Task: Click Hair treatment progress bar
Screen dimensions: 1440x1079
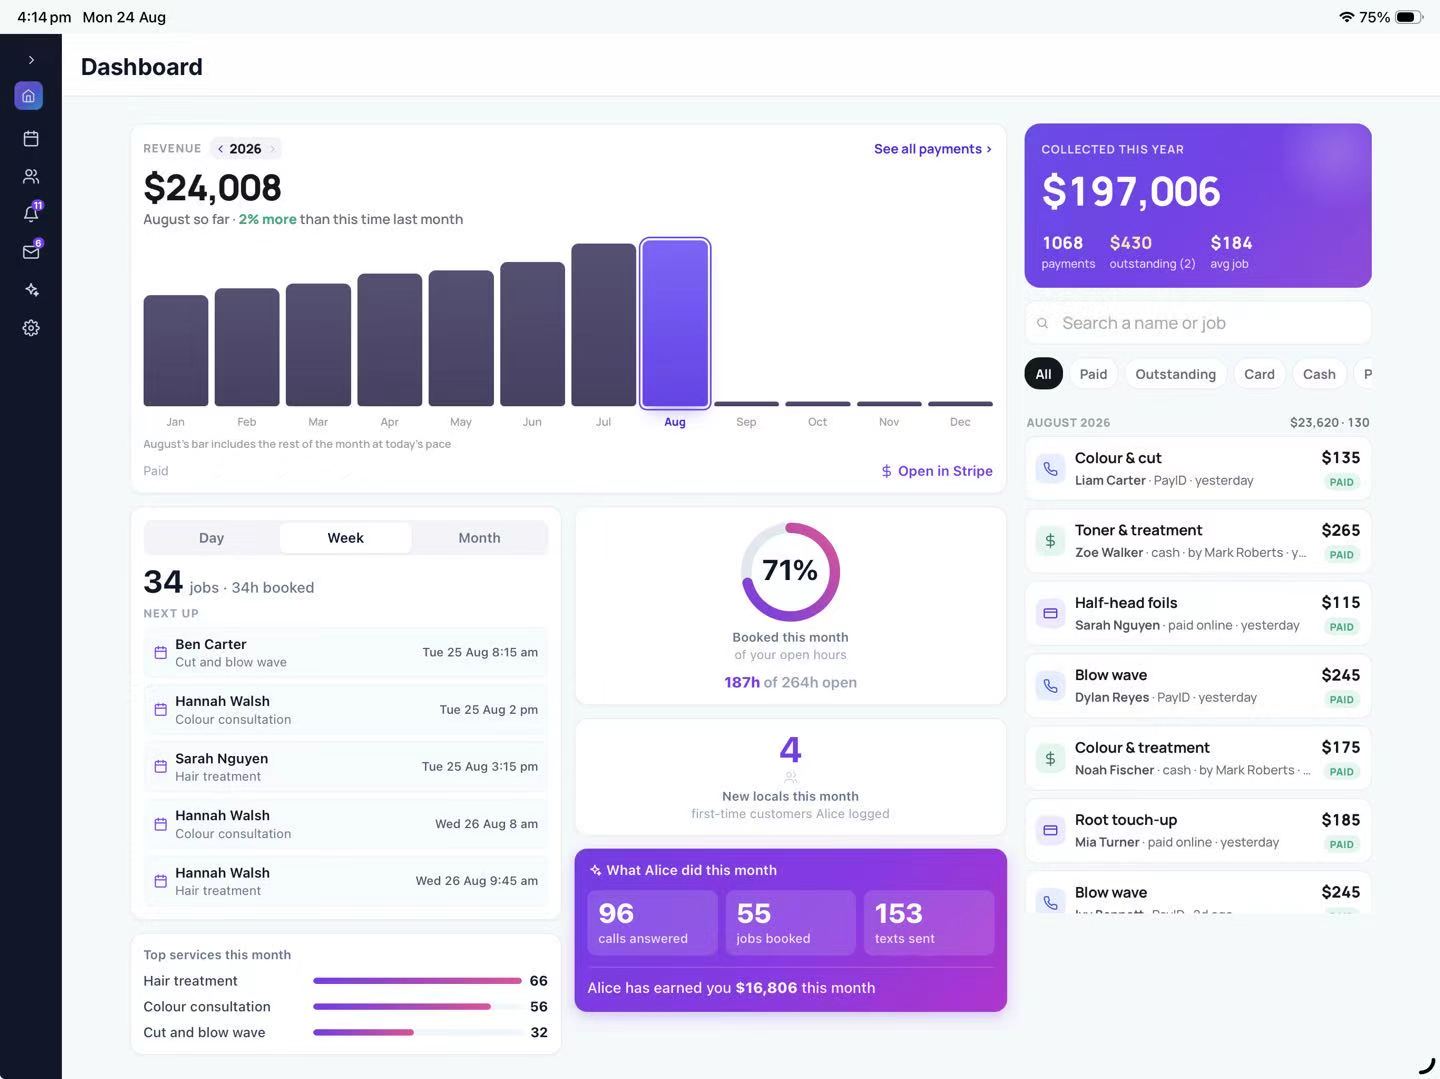Action: (x=417, y=981)
